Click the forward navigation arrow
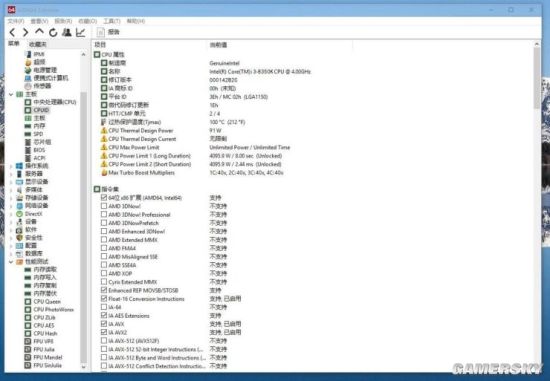 pyautogui.click(x=26, y=33)
